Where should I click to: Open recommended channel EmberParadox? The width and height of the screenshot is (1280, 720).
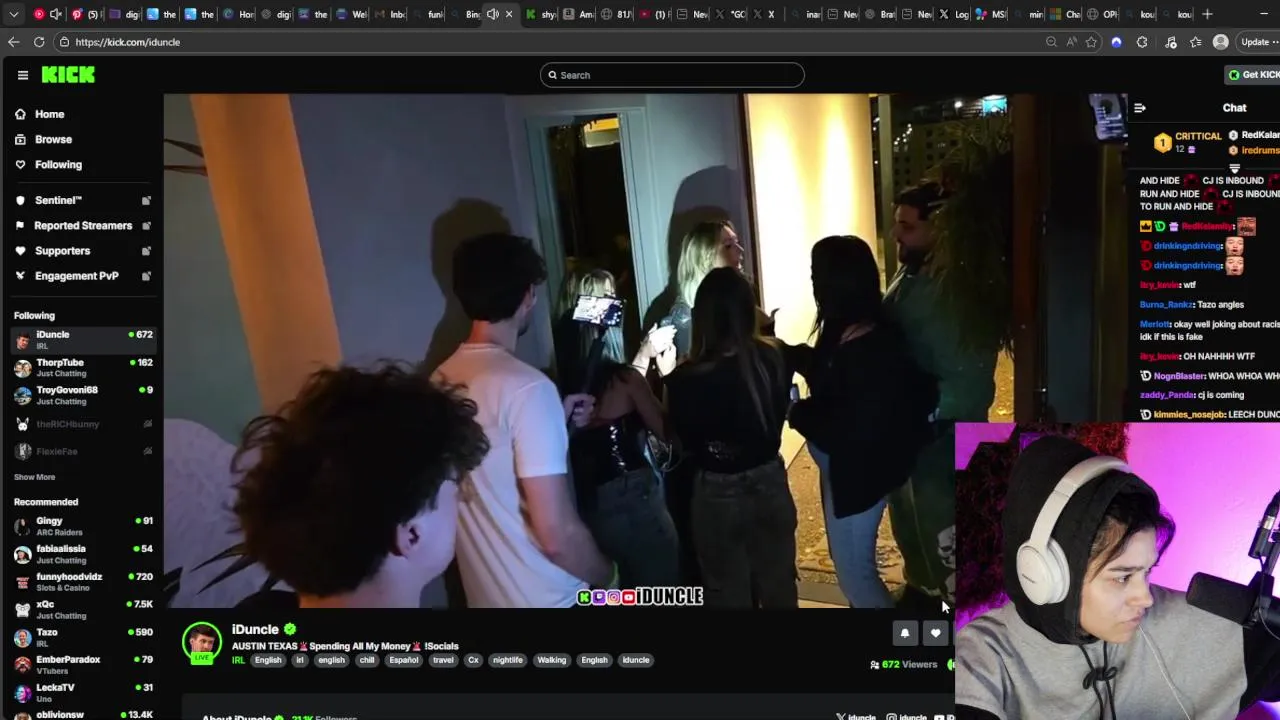[x=83, y=665]
